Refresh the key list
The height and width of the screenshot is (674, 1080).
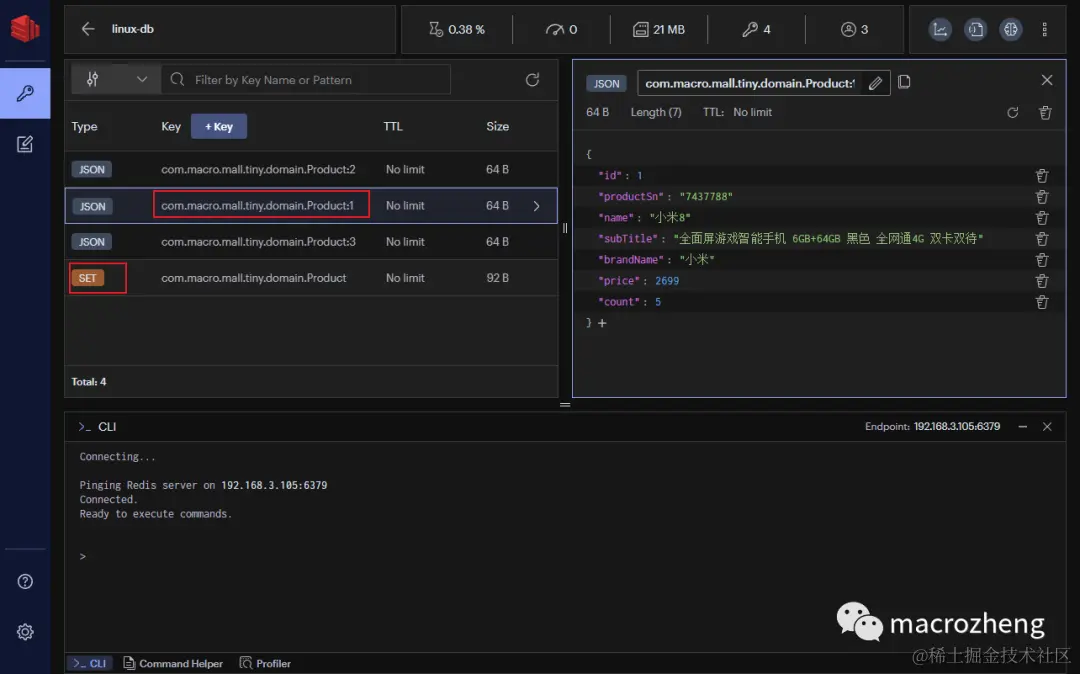pyautogui.click(x=532, y=80)
